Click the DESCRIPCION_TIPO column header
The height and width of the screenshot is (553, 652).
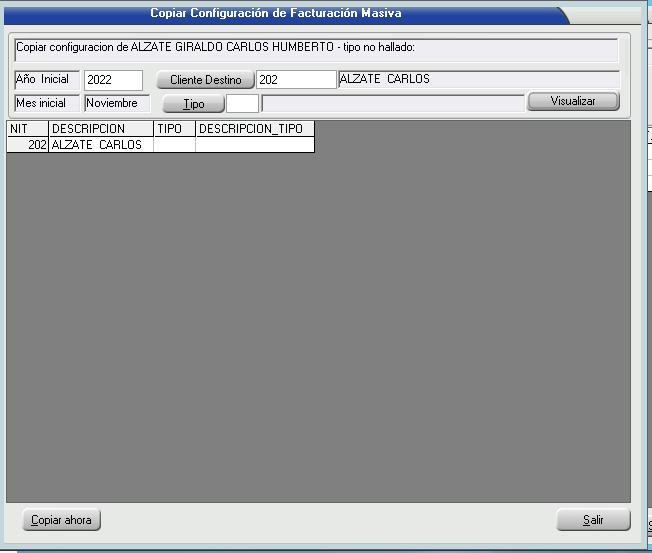pyautogui.click(x=254, y=129)
